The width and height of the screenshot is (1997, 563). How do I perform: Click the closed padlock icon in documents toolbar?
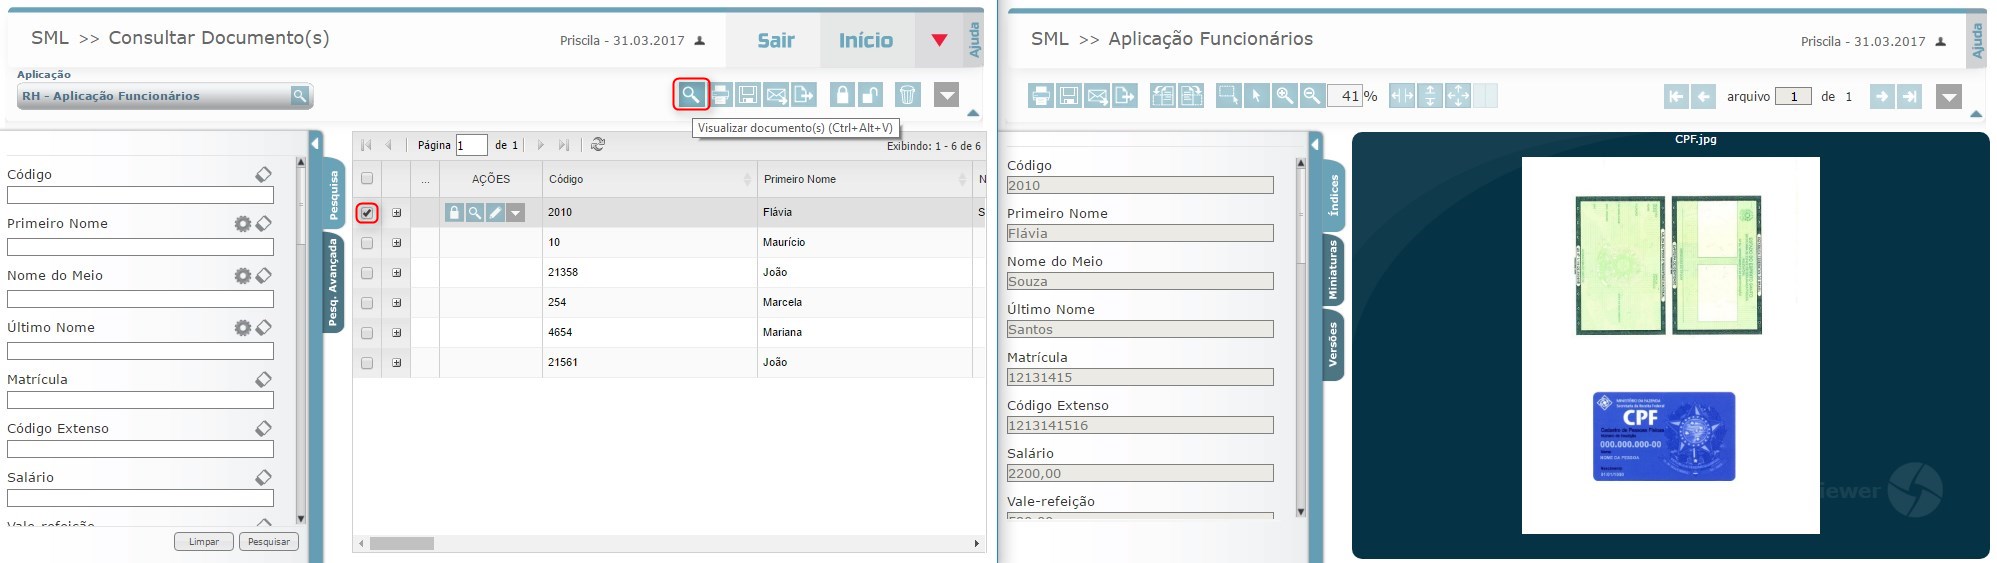point(842,95)
